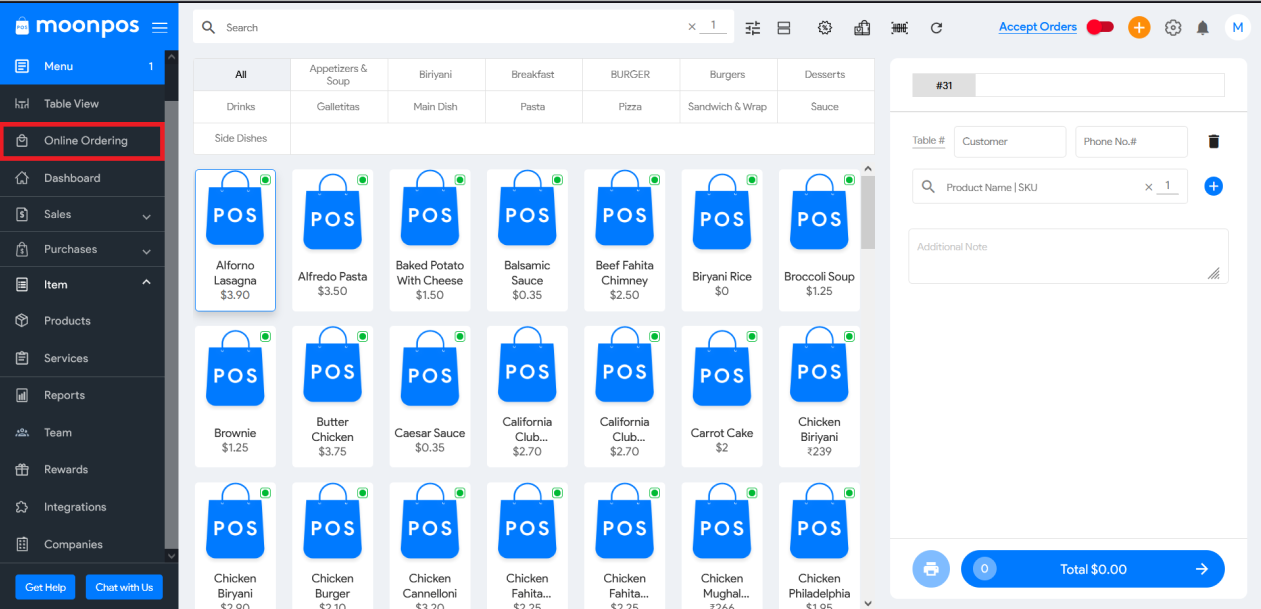This screenshot has width=1261, height=609.
Task: Click the Customer input field
Action: [x=1009, y=142]
